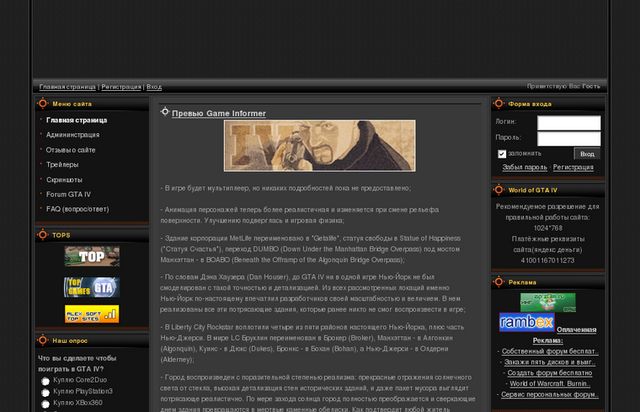Click the Реклама block crosshair icon

(x=498, y=282)
